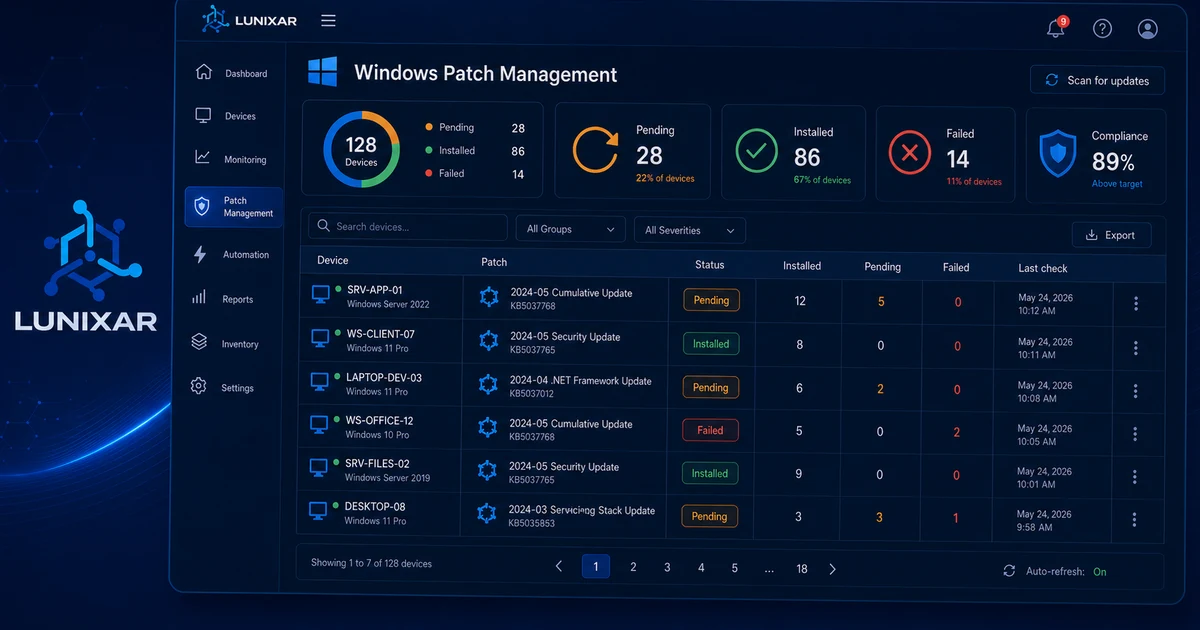The image size is (1200, 630).
Task: Select page 3 in pagination
Action: (x=667, y=567)
